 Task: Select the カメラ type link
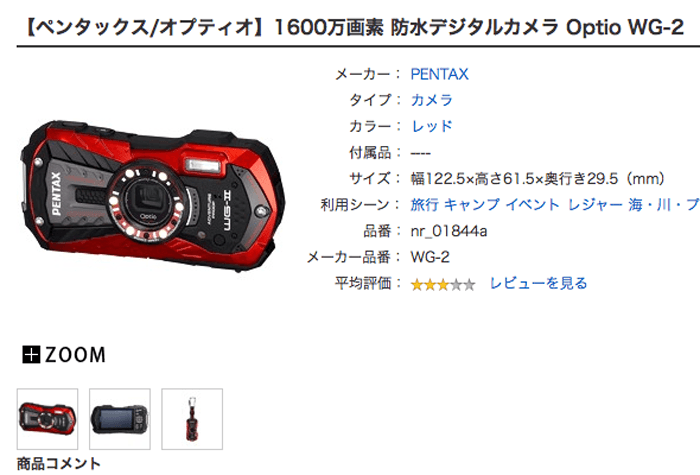coord(432,100)
